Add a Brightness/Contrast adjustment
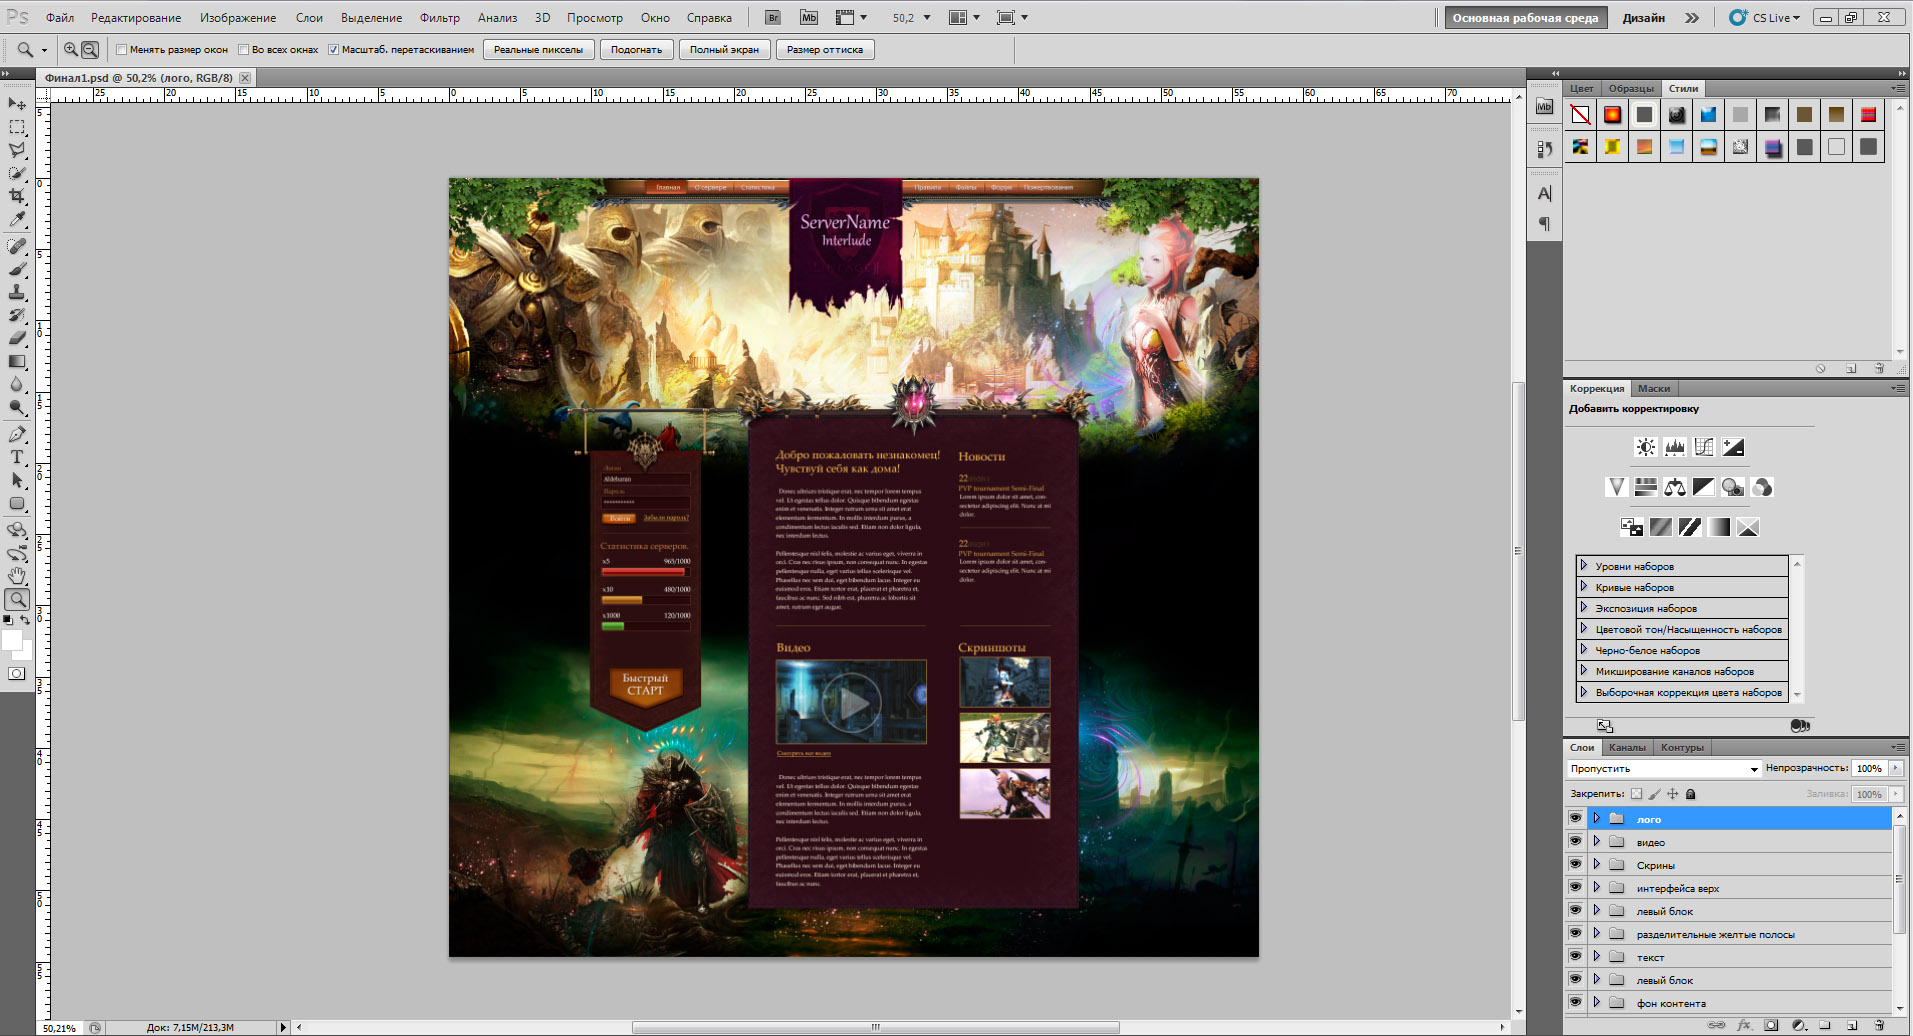This screenshot has height=1036, width=1913. point(1645,447)
